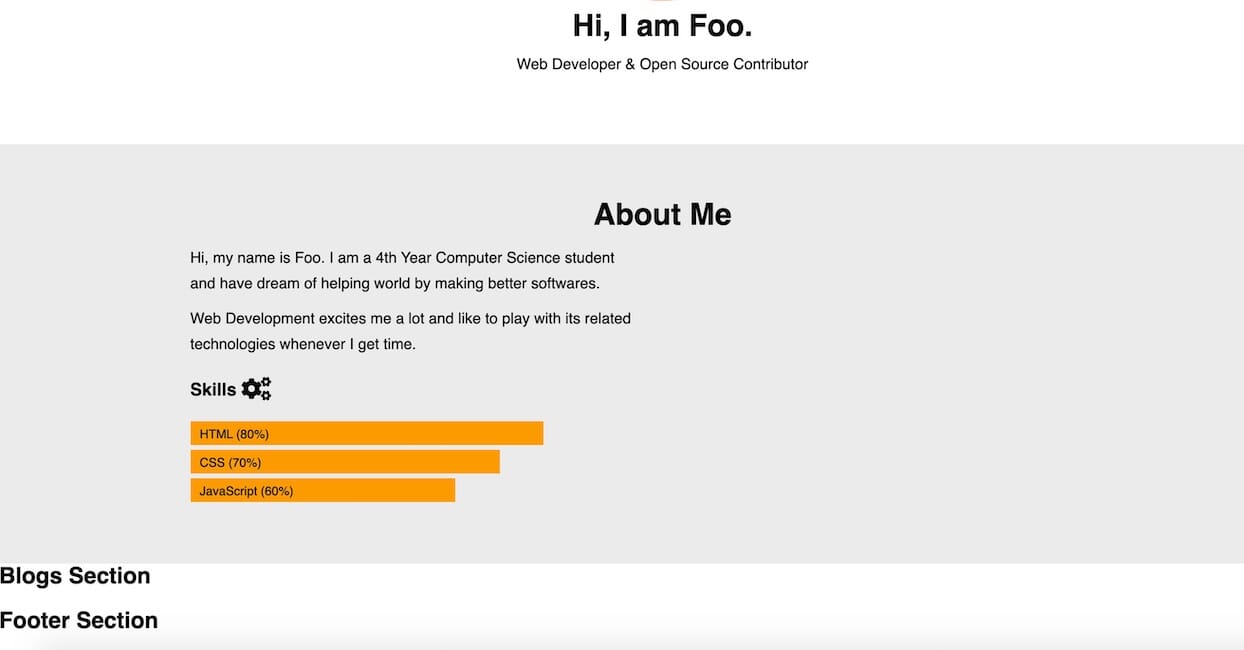Select the CSS (70%) progress bar
Image resolution: width=1244 pixels, height=650 pixels.
(344, 462)
